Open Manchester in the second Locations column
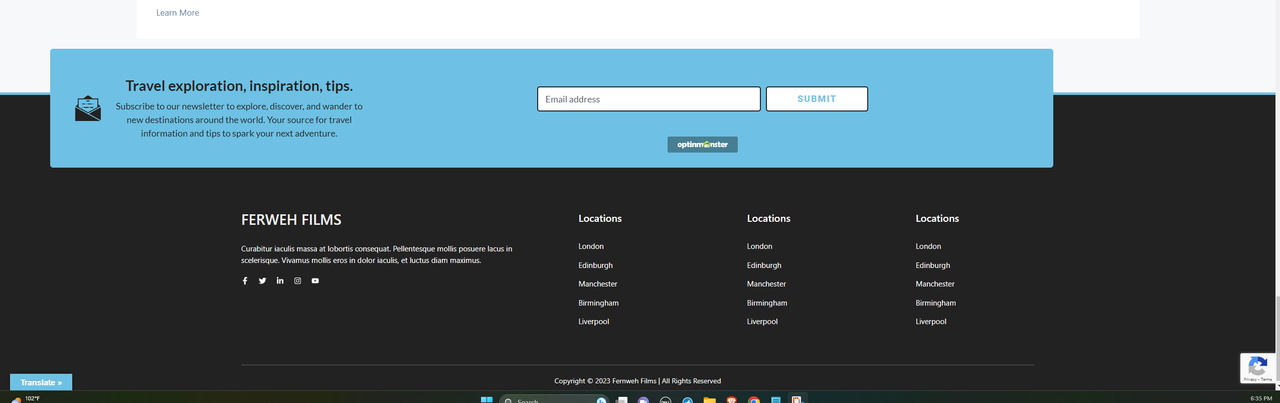Screen dimensions: 1280x403 (767, 284)
